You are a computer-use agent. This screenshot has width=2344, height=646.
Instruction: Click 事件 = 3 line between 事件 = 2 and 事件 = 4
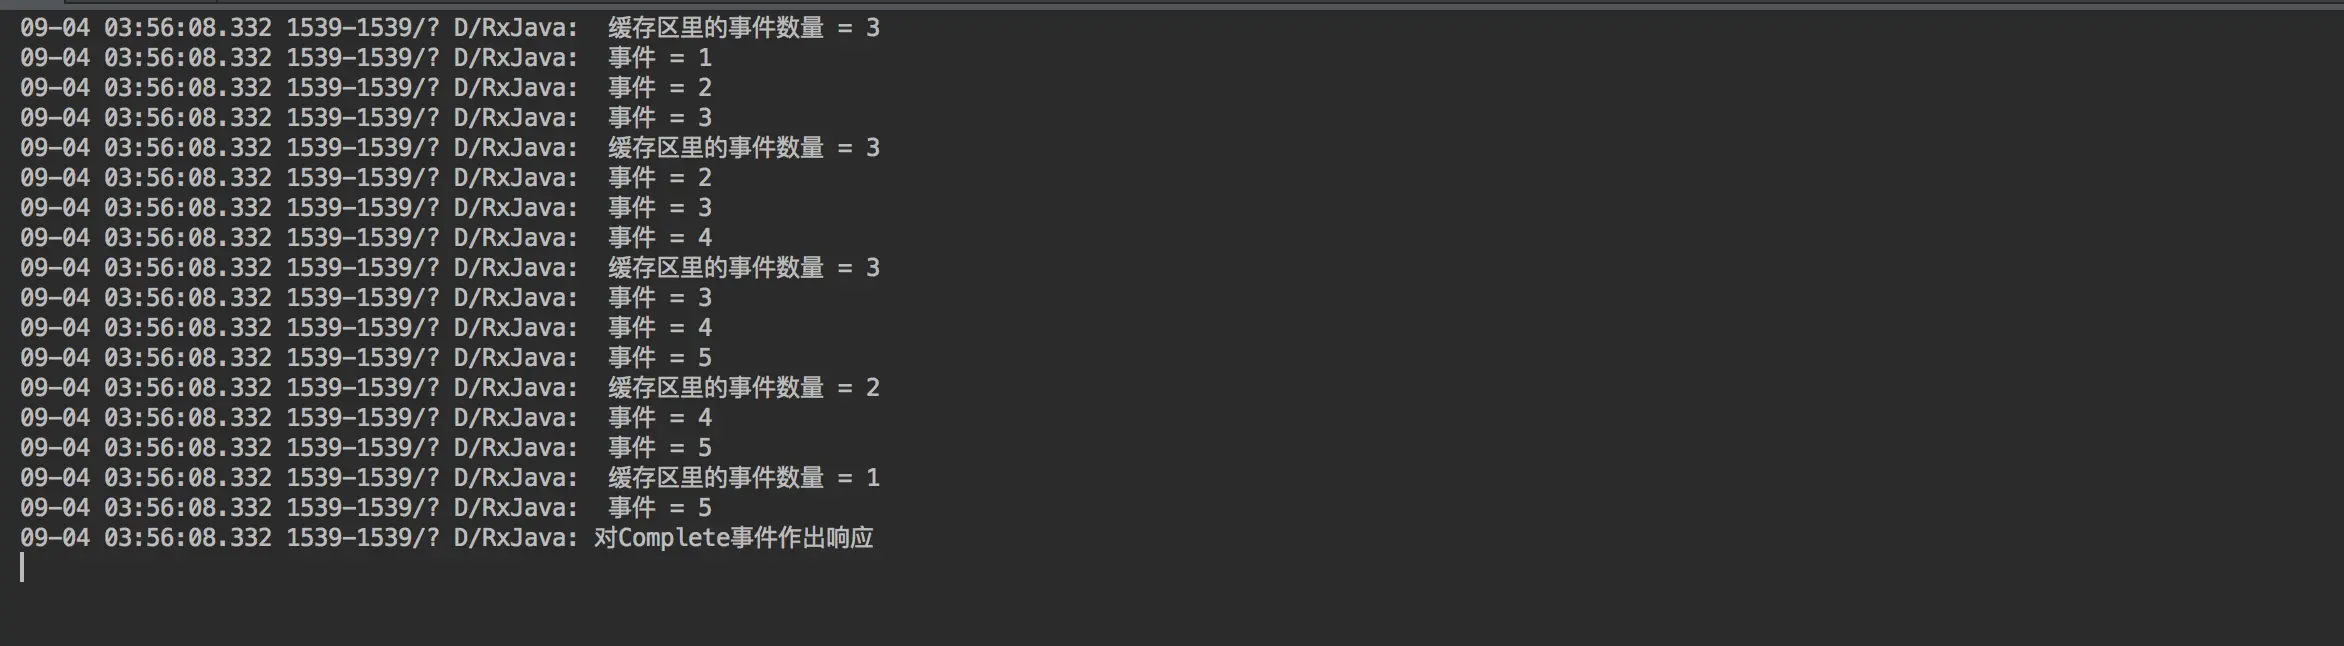tap(366, 208)
